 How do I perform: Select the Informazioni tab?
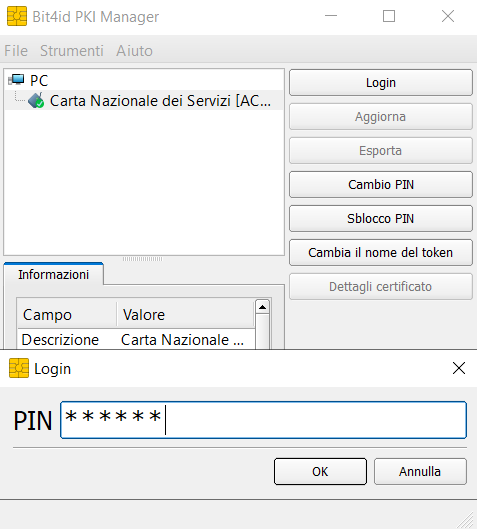pos(54,274)
